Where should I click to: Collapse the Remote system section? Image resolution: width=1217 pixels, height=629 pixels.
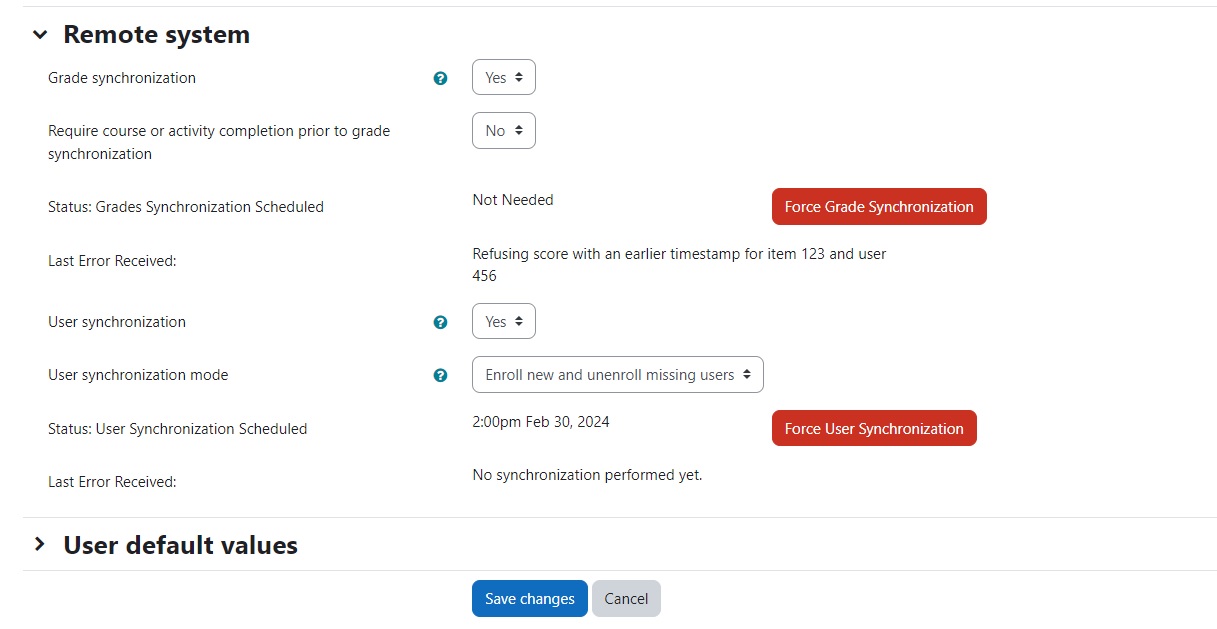[40, 35]
